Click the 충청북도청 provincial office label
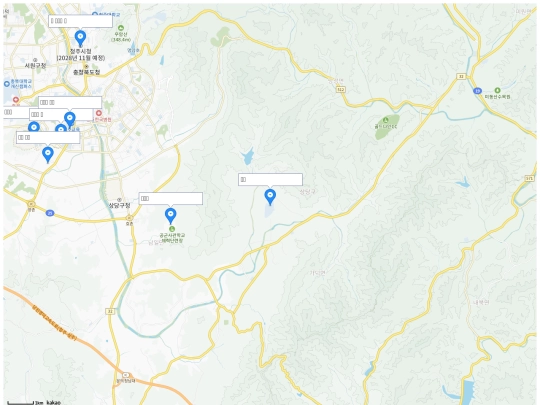This screenshot has width=540, height=405. pyautogui.click(x=87, y=72)
